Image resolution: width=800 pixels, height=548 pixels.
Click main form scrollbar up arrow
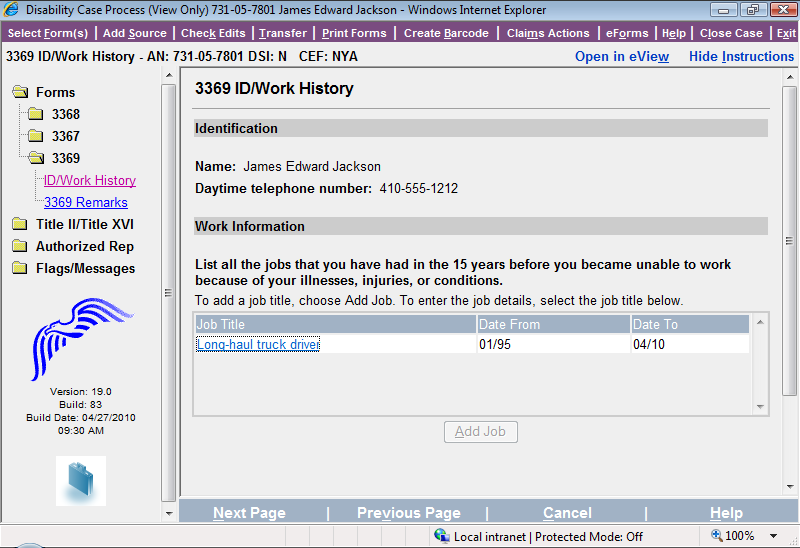[x=790, y=77]
